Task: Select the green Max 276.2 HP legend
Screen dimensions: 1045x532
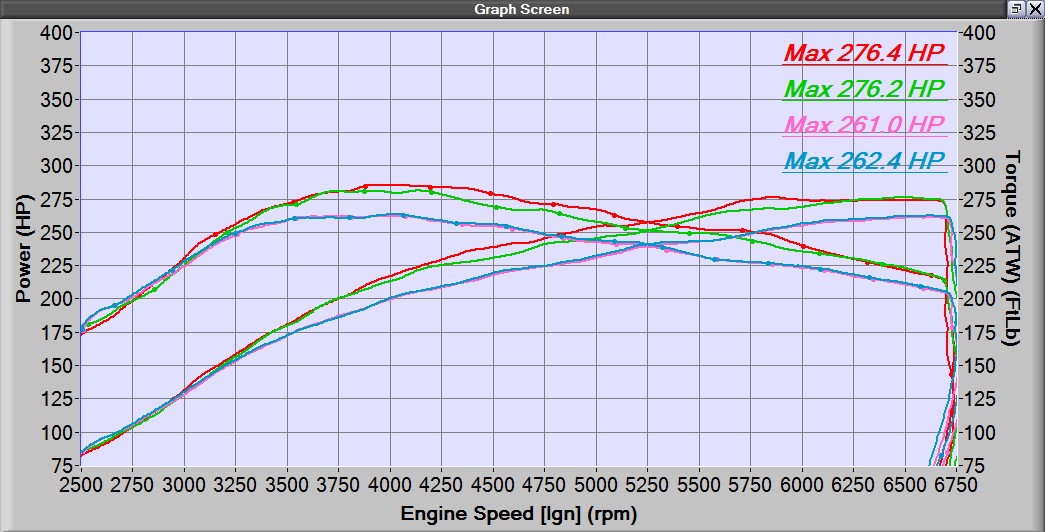Action: tap(864, 89)
